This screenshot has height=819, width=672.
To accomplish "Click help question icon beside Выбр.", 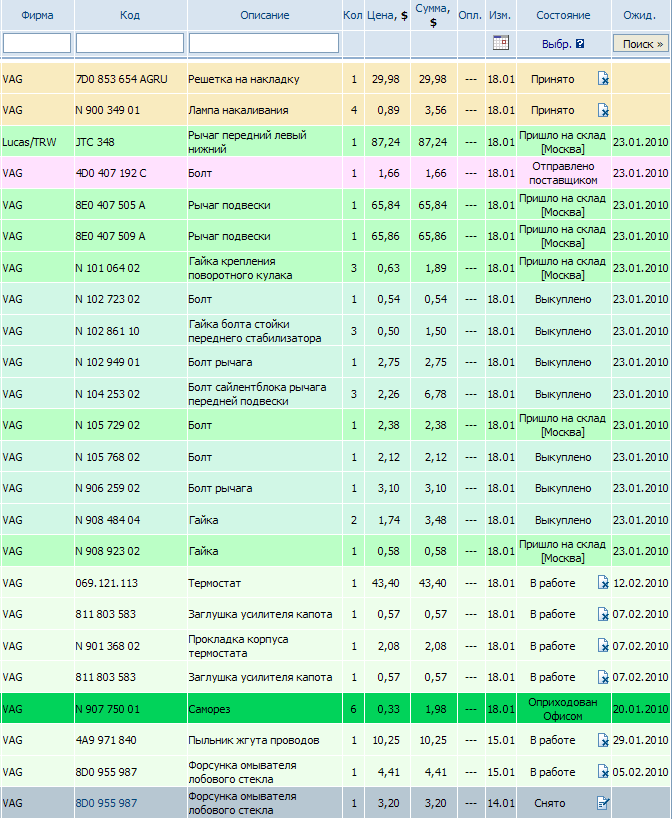I will click(x=580, y=44).
